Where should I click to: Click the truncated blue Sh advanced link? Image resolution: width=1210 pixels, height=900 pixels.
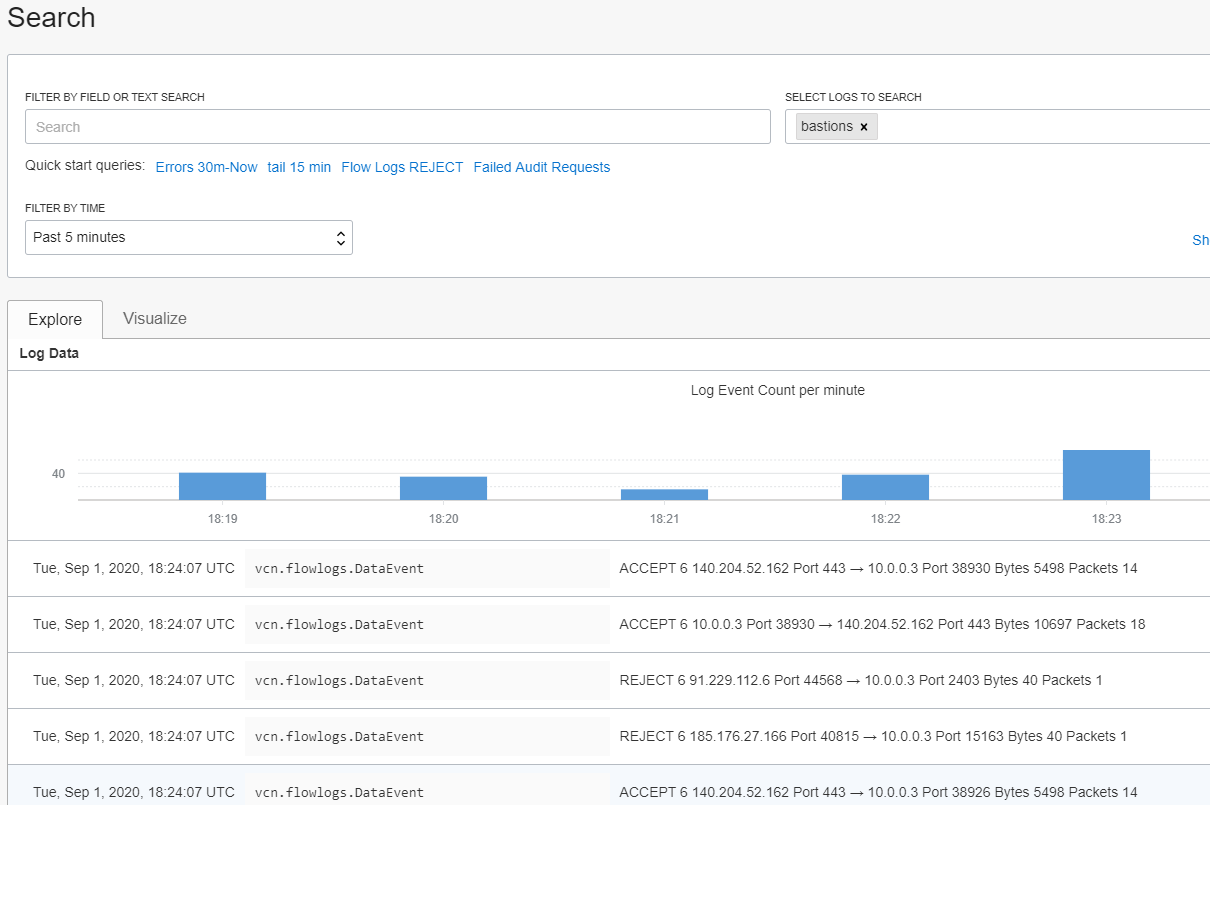click(1200, 240)
